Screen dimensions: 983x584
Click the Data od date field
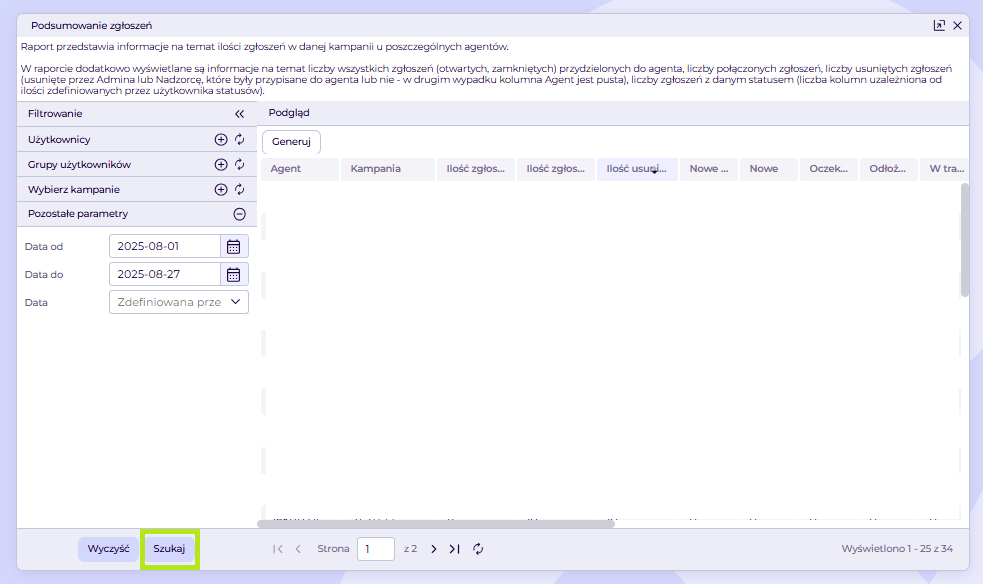point(165,246)
